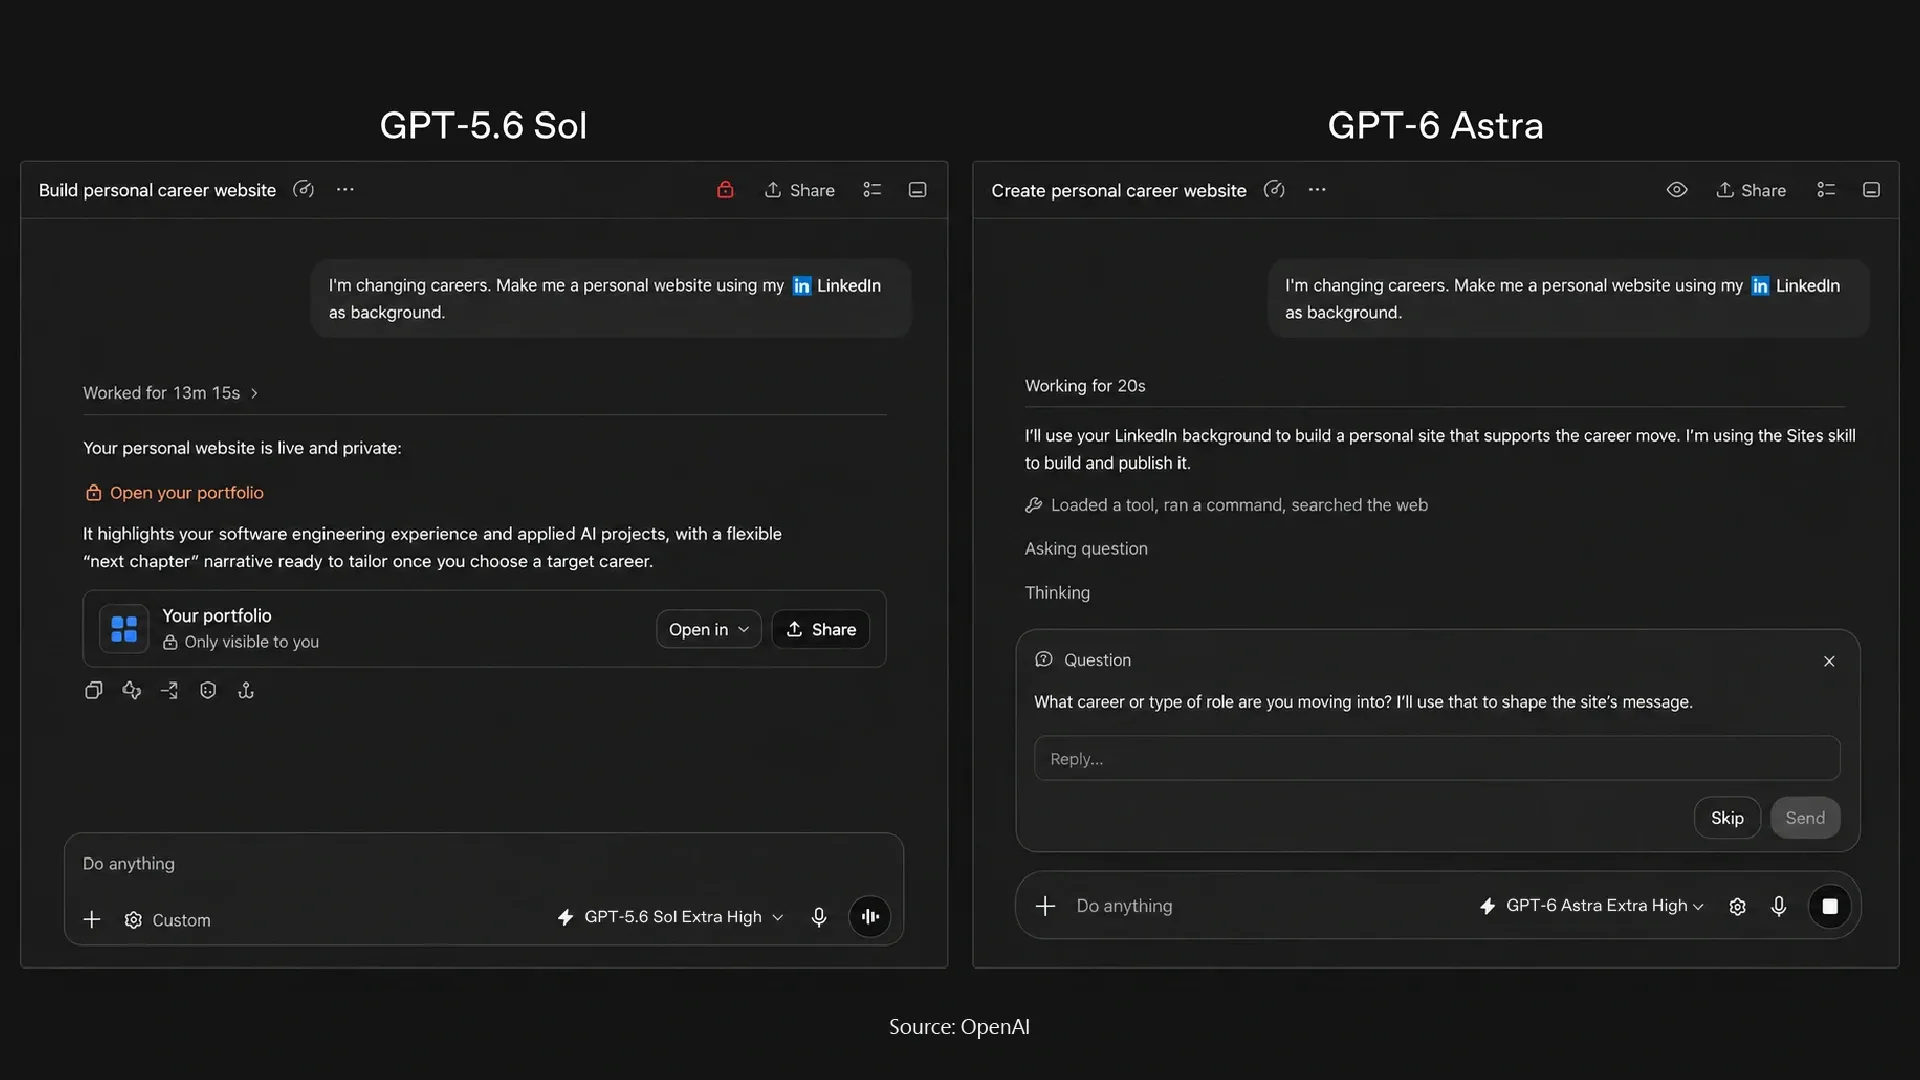Share the 'Create personal career website' chat from header
1920x1080 pixels.
pyautogui.click(x=1751, y=190)
